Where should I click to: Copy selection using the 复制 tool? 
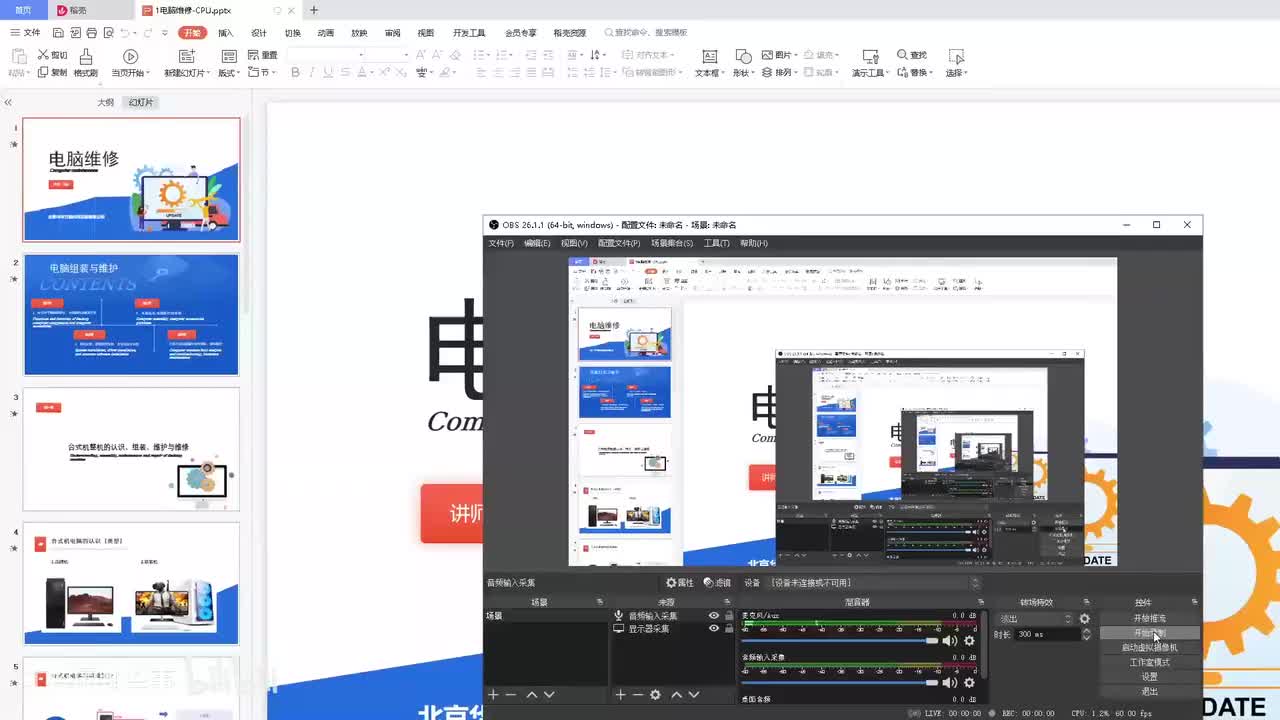click(52, 72)
